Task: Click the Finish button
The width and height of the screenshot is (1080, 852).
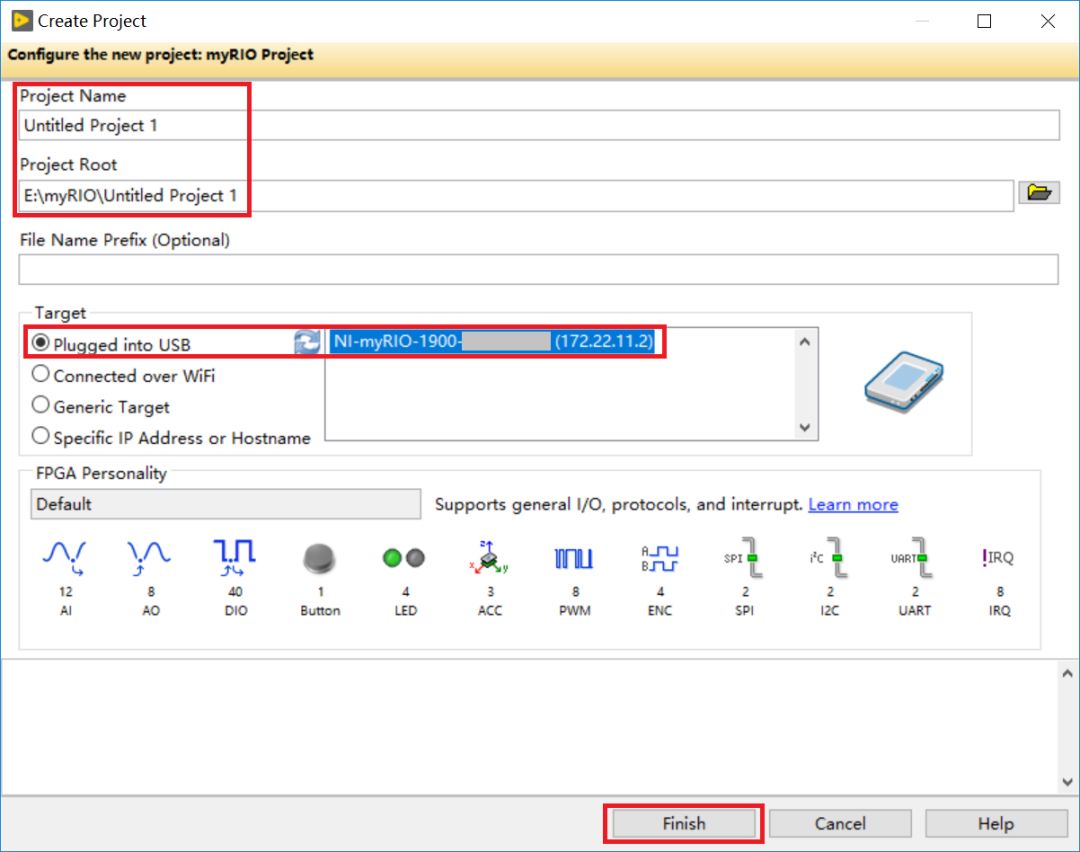Action: (x=683, y=823)
